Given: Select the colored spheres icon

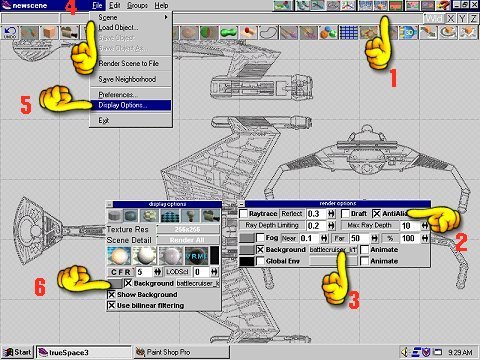Looking at the screenshot, I should [328, 33].
